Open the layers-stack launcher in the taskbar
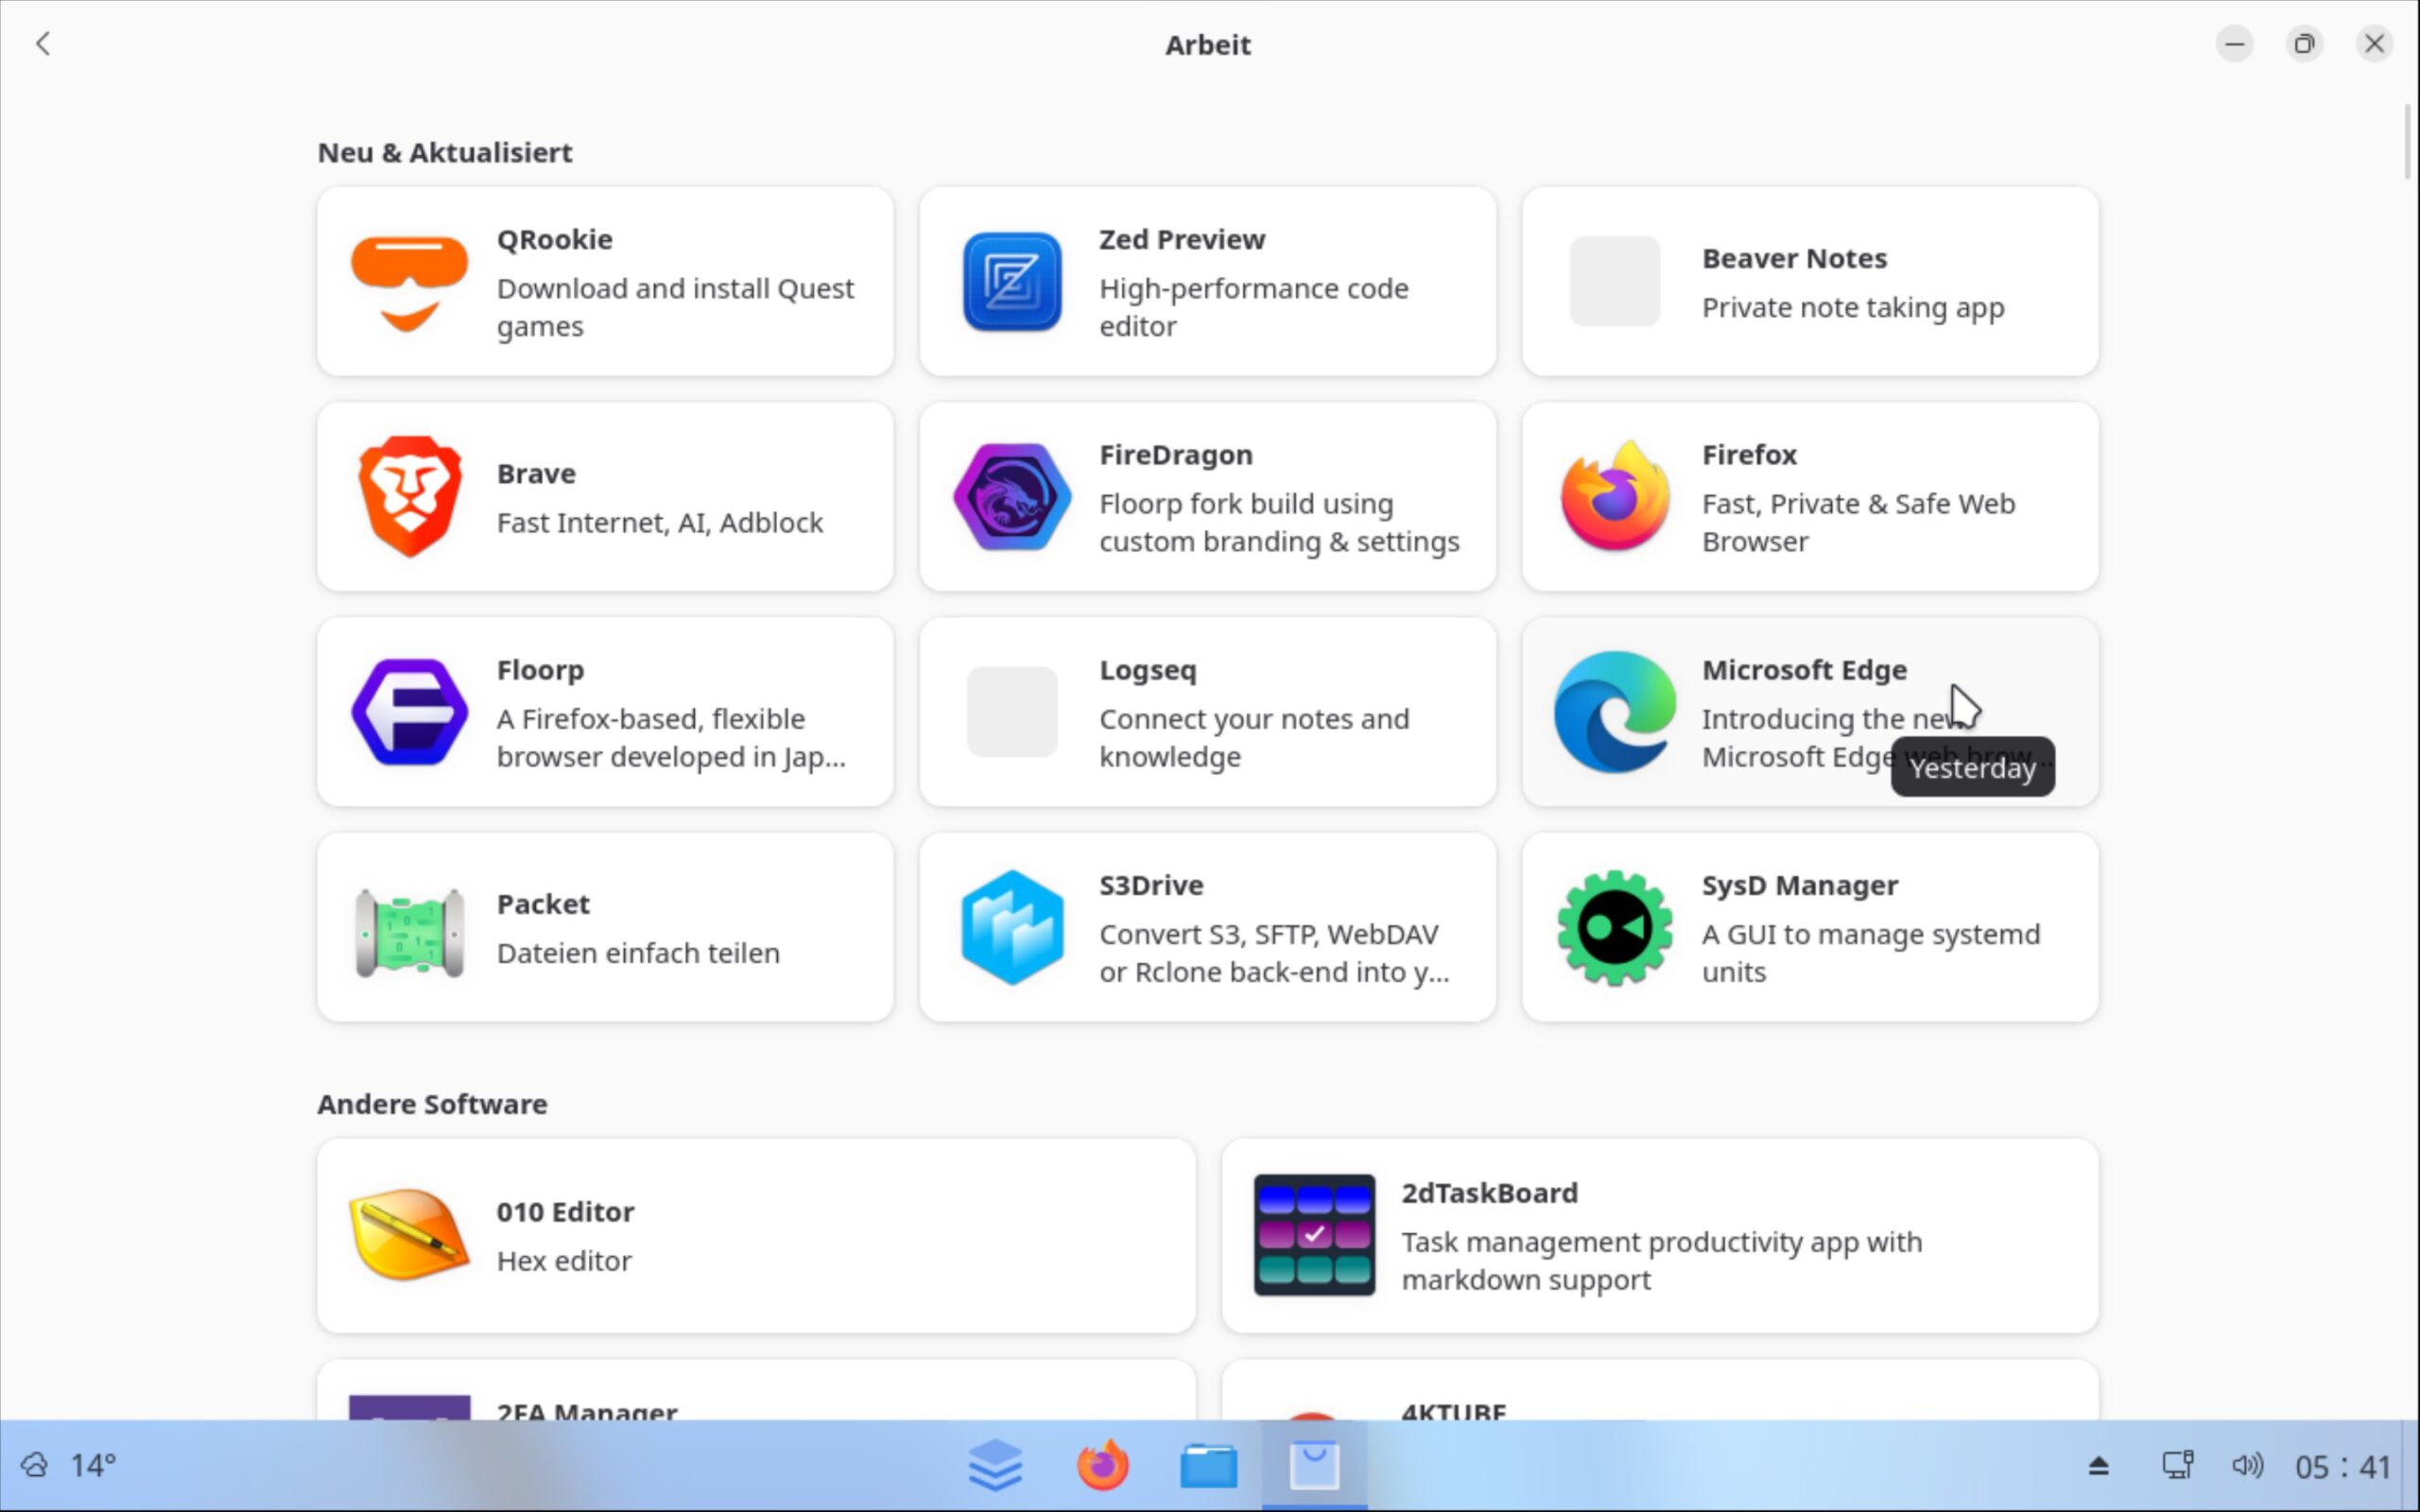2420x1512 pixels. tap(995, 1466)
